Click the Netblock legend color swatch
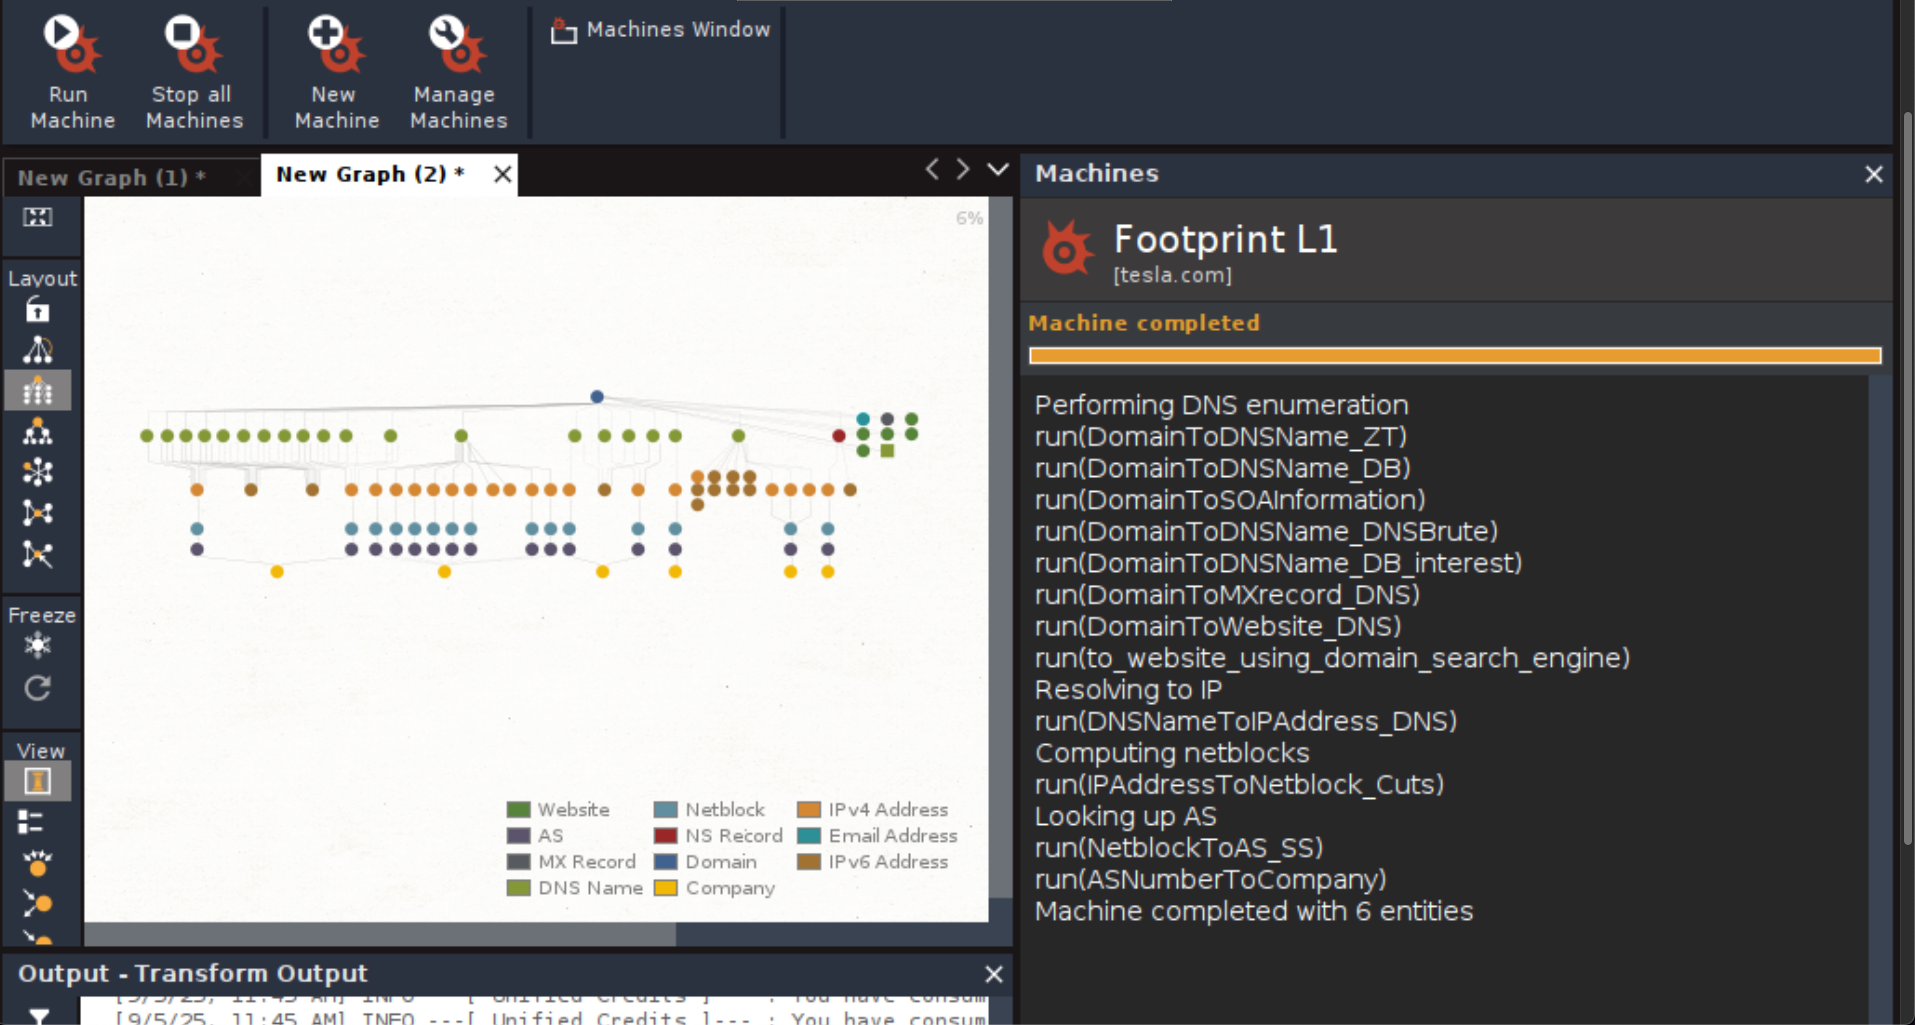 click(x=665, y=810)
